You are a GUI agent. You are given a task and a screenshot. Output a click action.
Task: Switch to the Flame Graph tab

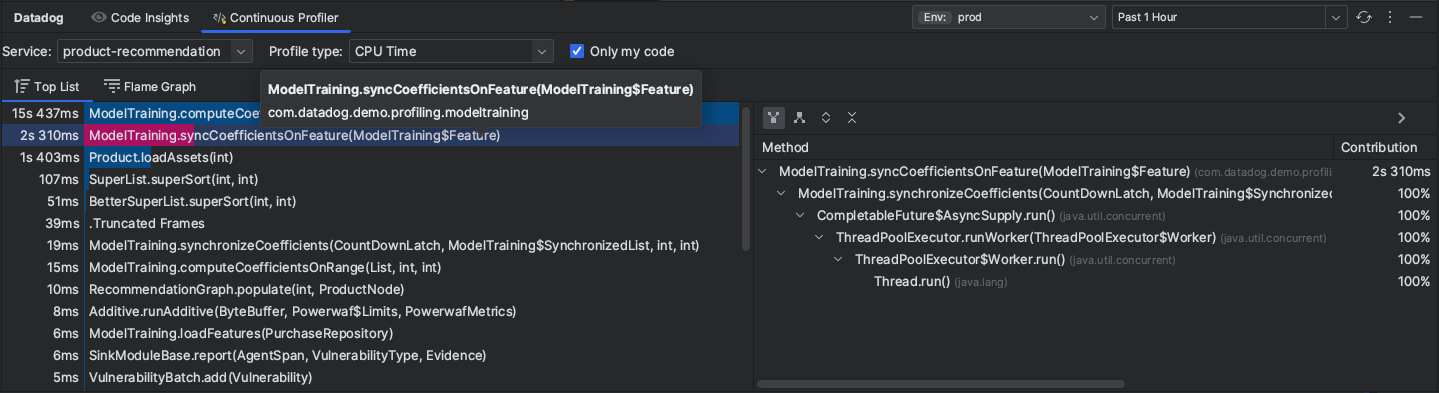click(150, 87)
